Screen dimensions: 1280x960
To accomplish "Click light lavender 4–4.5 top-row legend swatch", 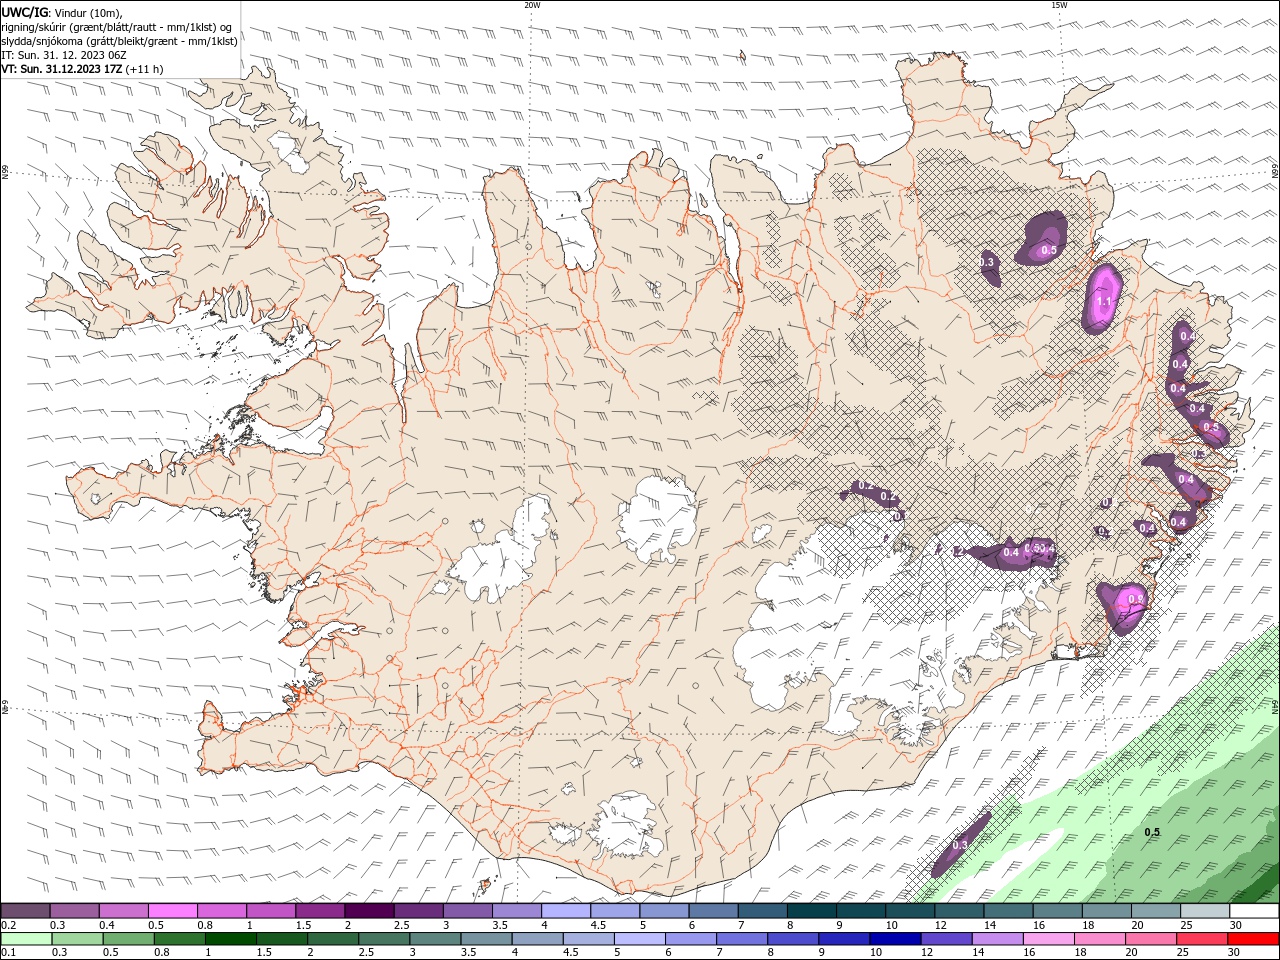I will [566, 911].
